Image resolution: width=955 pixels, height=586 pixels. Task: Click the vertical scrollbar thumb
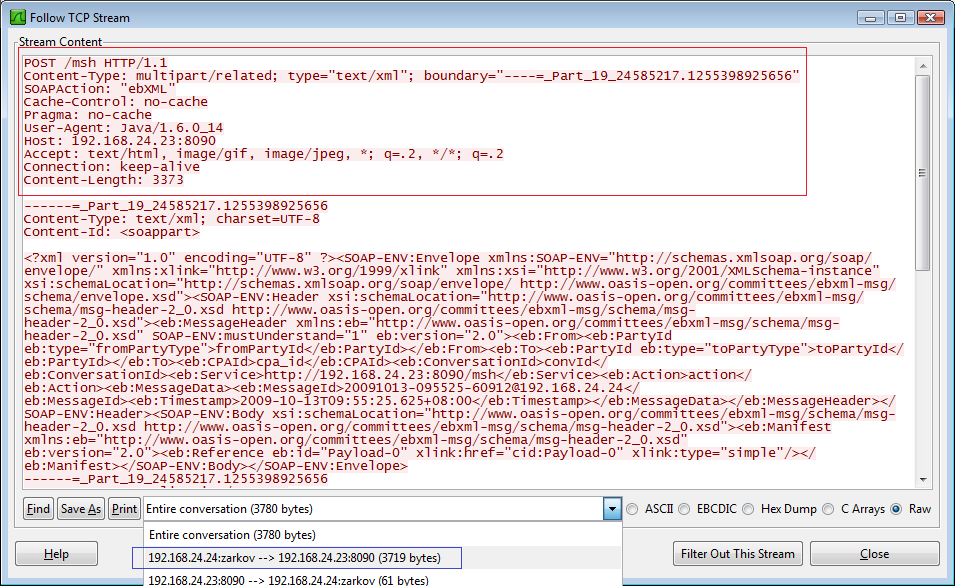pyautogui.click(x=922, y=125)
